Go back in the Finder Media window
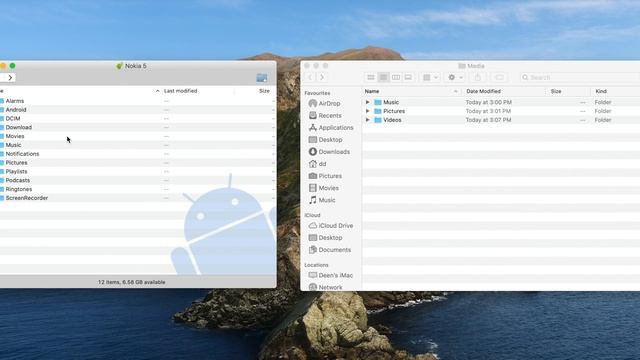Viewport: 640px width, 360px height. [310, 77]
